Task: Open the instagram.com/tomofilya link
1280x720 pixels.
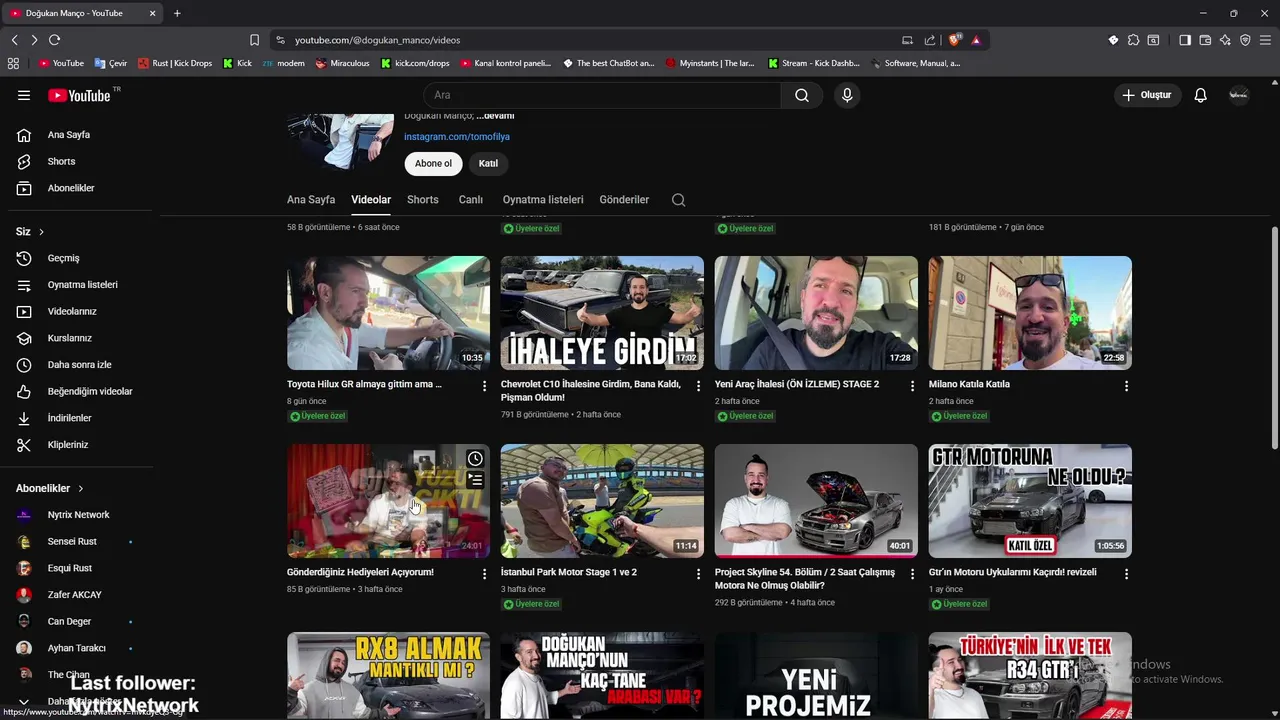Action: (x=457, y=137)
